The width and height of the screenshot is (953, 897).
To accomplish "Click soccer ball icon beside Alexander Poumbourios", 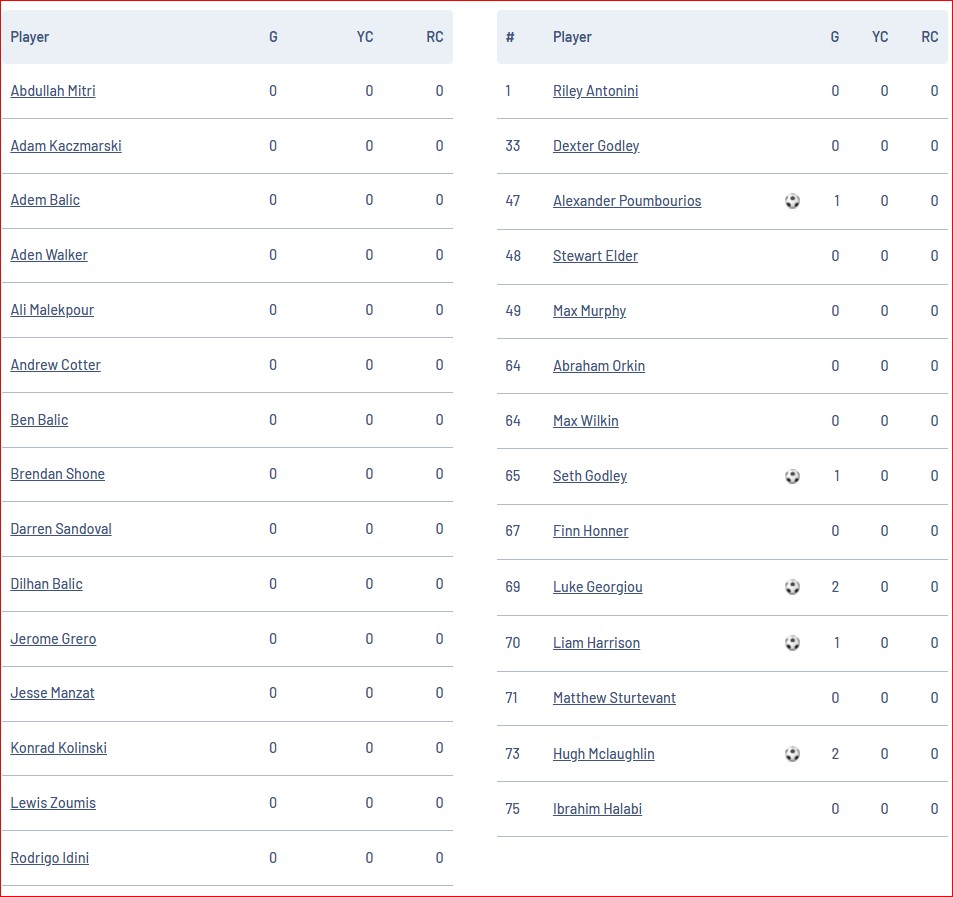I will (x=792, y=201).
